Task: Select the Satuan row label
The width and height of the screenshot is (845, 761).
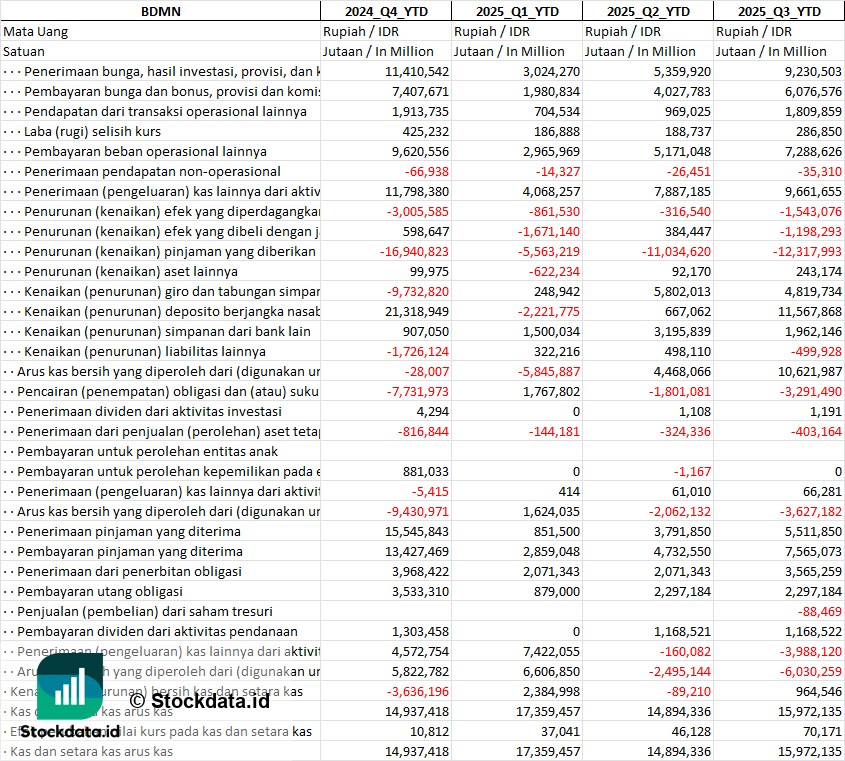Action: (x=24, y=51)
